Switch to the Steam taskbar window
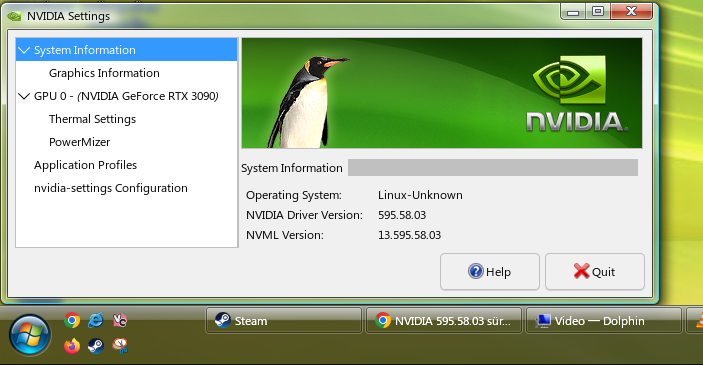 pyautogui.click(x=284, y=321)
